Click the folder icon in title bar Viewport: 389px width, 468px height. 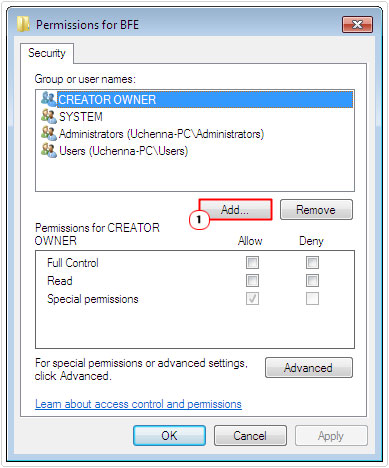(23, 24)
